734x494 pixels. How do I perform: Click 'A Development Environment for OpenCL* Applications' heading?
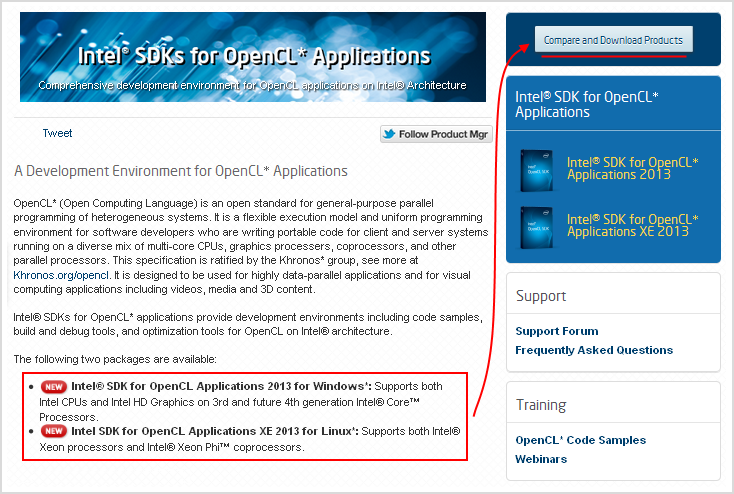pos(181,171)
